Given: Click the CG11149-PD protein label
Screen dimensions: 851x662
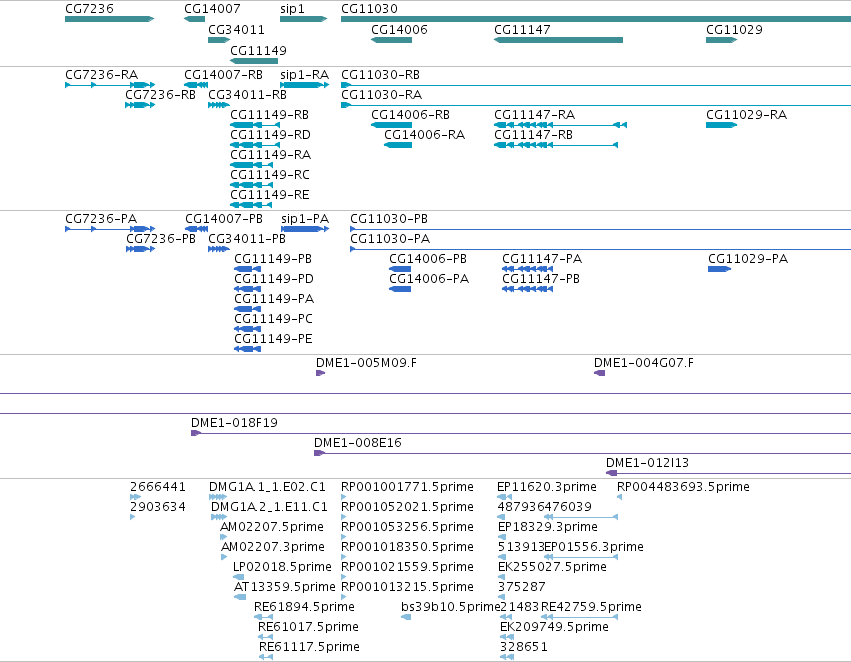Looking at the screenshot, I should tap(274, 279).
